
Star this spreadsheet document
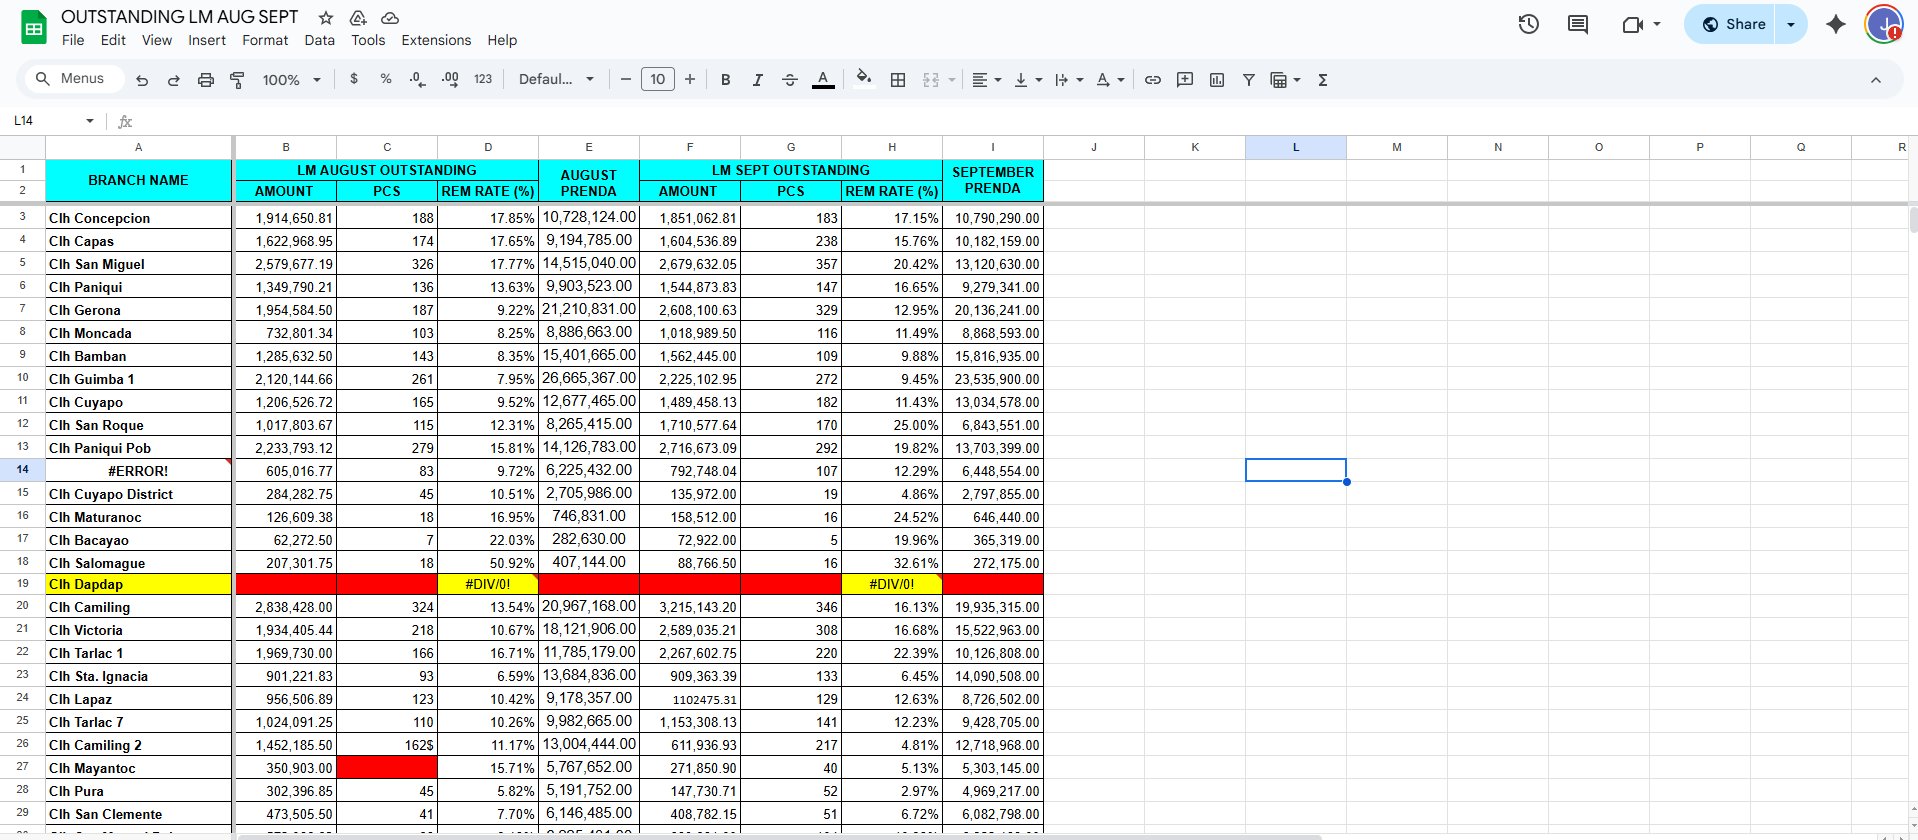pos(326,18)
